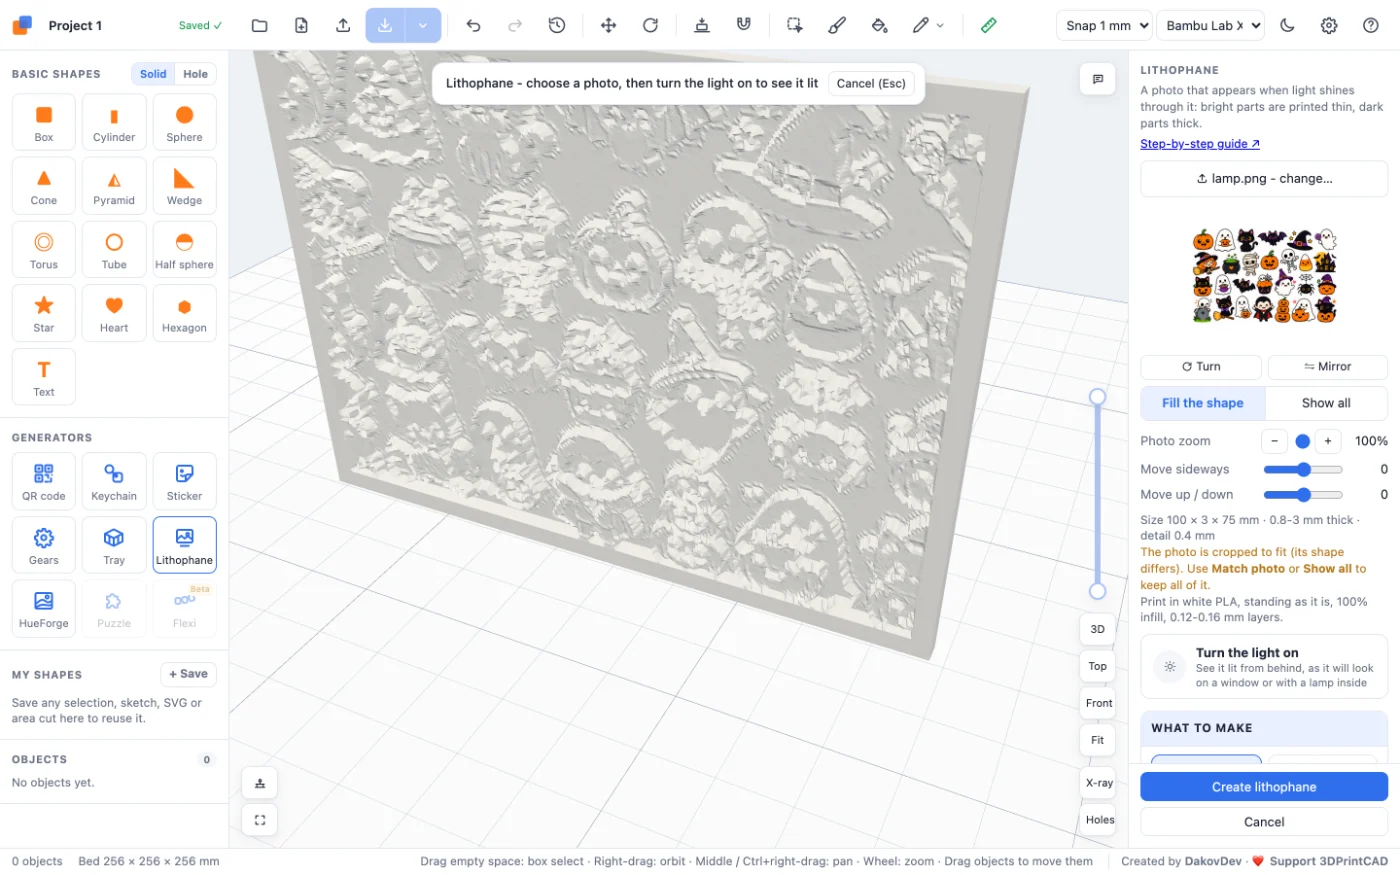Viewport: 1400px width, 875px height.
Task: Open the Step-by-step guide link
Action: (1200, 144)
